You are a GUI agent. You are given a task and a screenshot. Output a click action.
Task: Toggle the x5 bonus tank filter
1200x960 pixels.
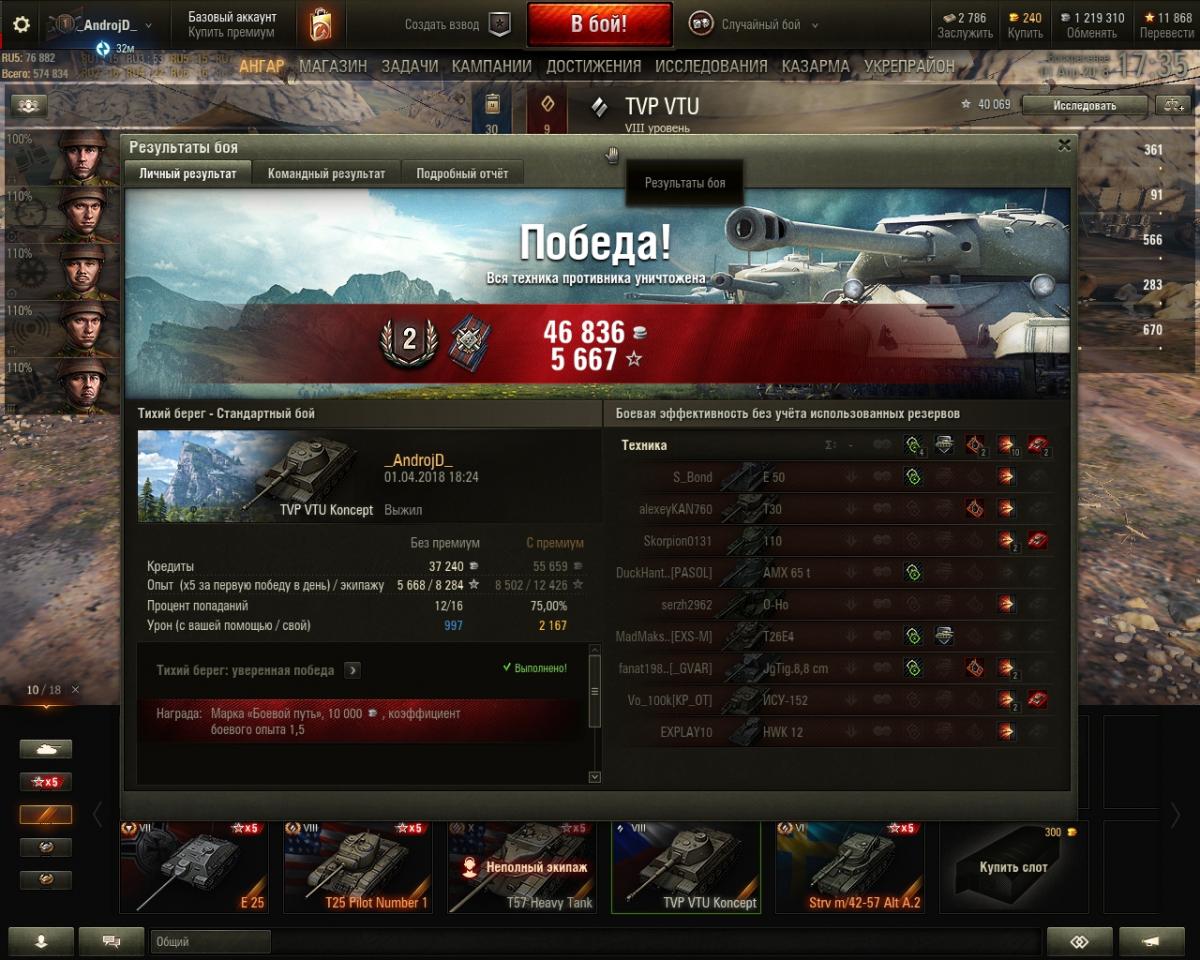(46, 782)
